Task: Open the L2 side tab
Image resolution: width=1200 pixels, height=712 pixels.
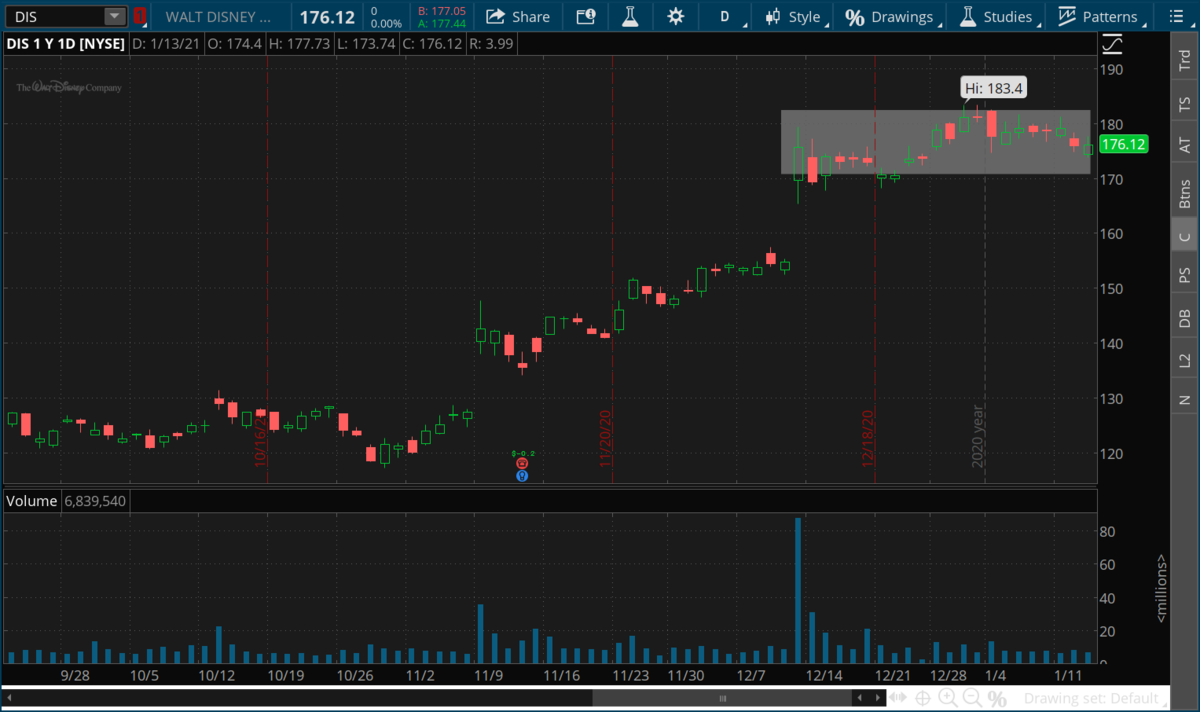Action: tap(1185, 359)
